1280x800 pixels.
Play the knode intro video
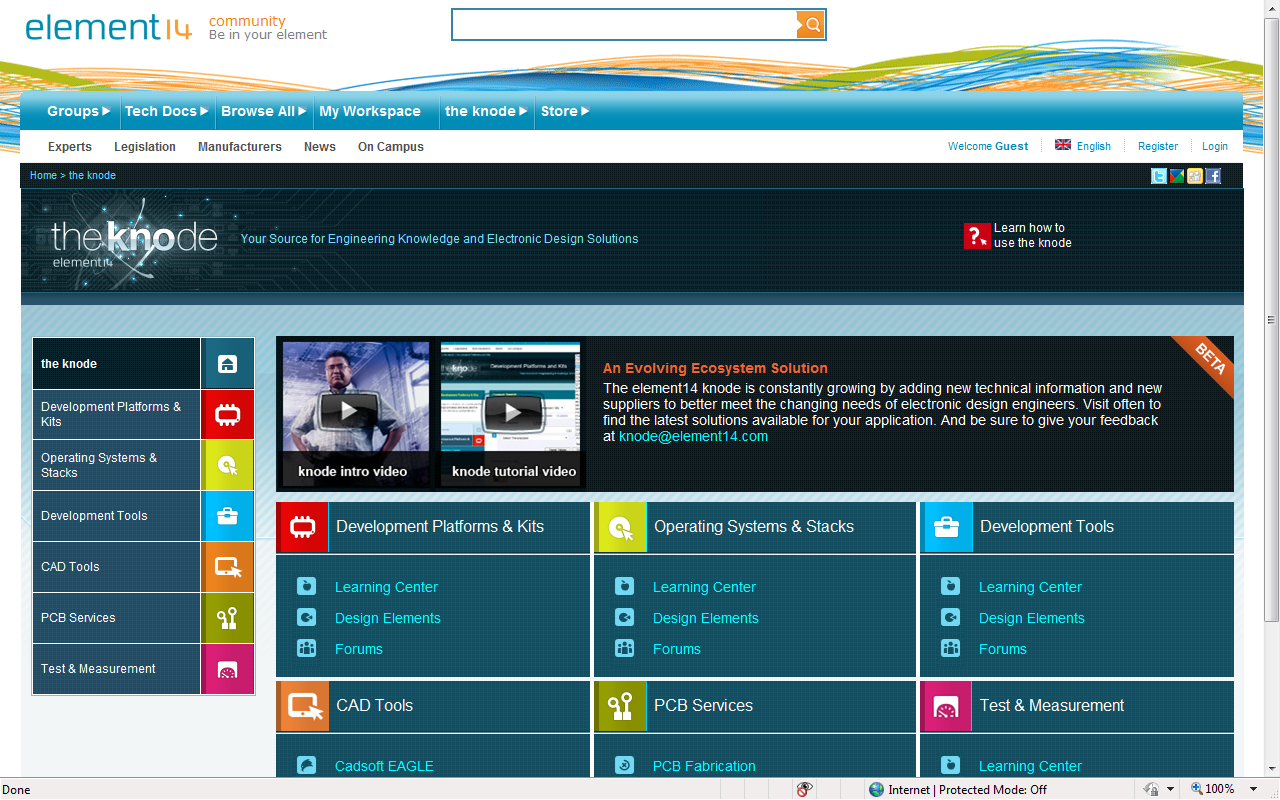coord(349,410)
